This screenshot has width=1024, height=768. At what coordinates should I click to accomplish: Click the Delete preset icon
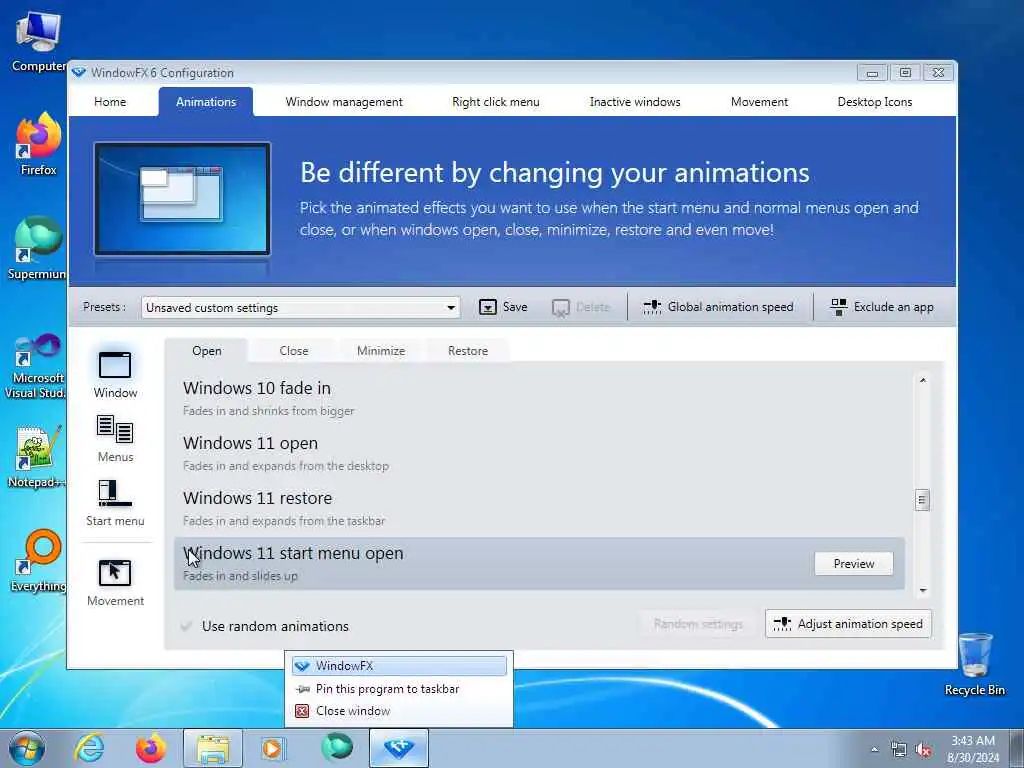pyautogui.click(x=561, y=308)
